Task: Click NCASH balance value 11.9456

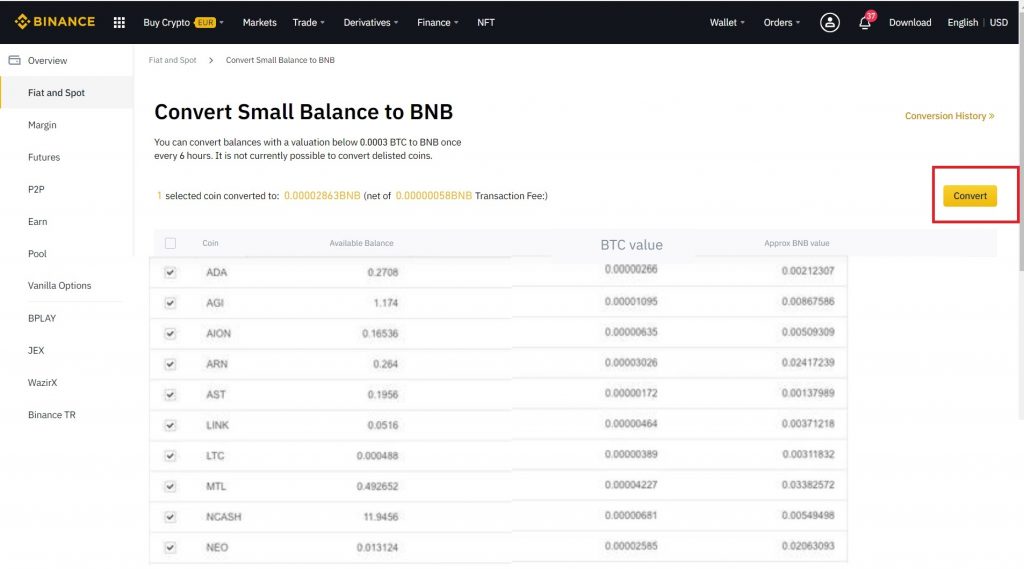Action: pyautogui.click(x=381, y=517)
